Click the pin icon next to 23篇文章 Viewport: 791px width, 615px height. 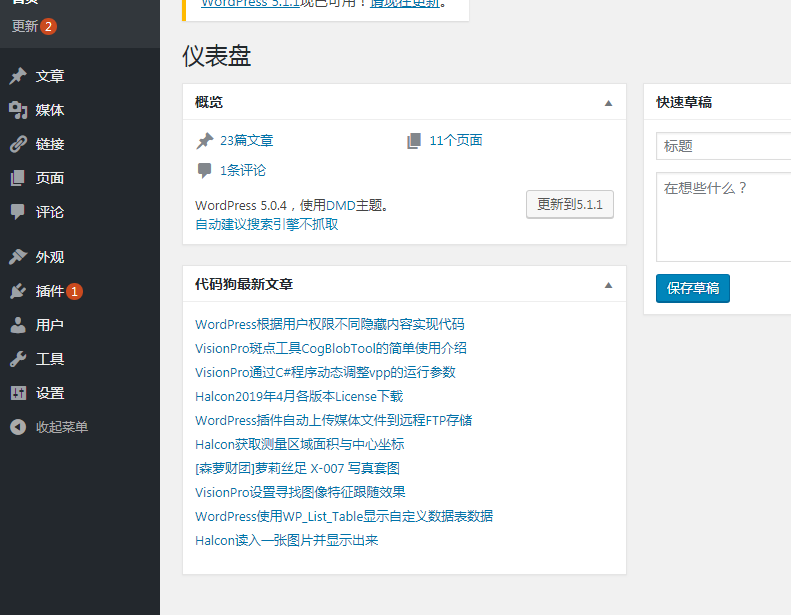point(205,141)
